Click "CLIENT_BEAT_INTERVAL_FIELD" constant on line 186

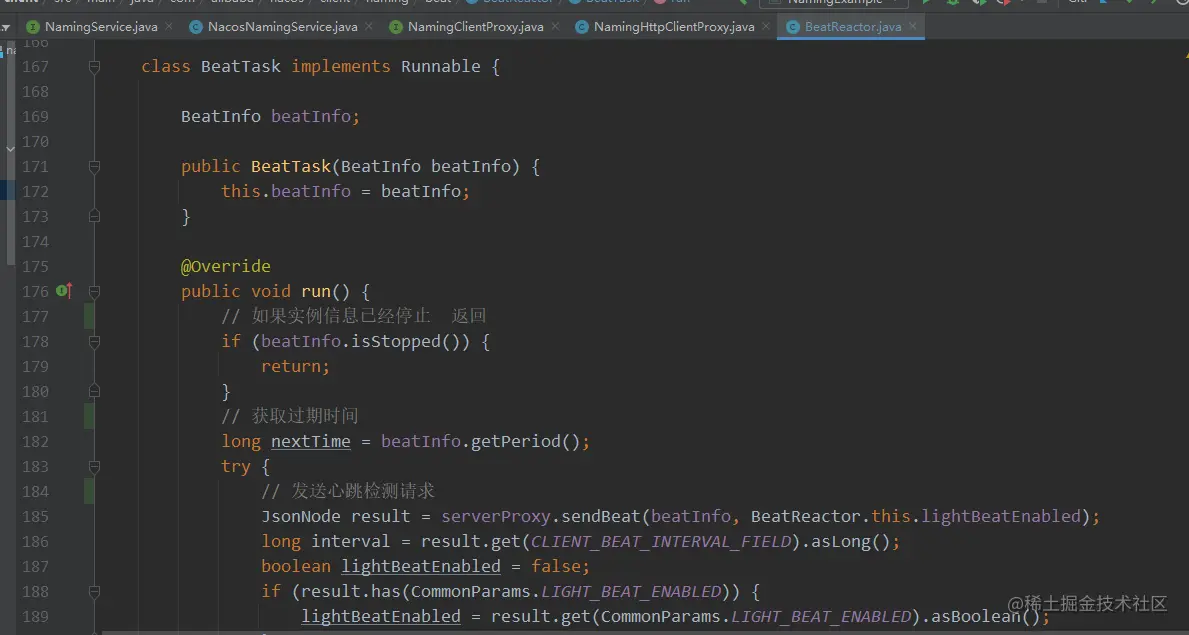pyautogui.click(x=660, y=542)
